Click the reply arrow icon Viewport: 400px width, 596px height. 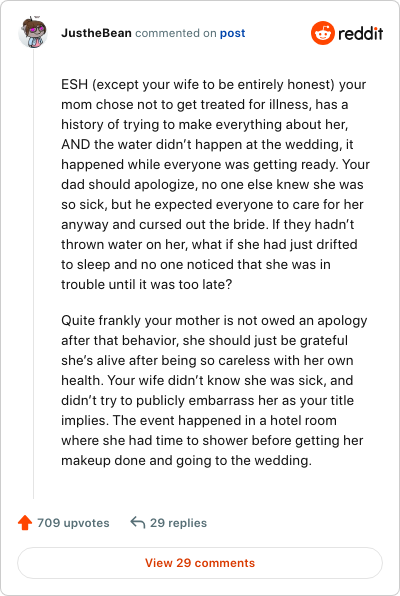pyautogui.click(x=138, y=523)
